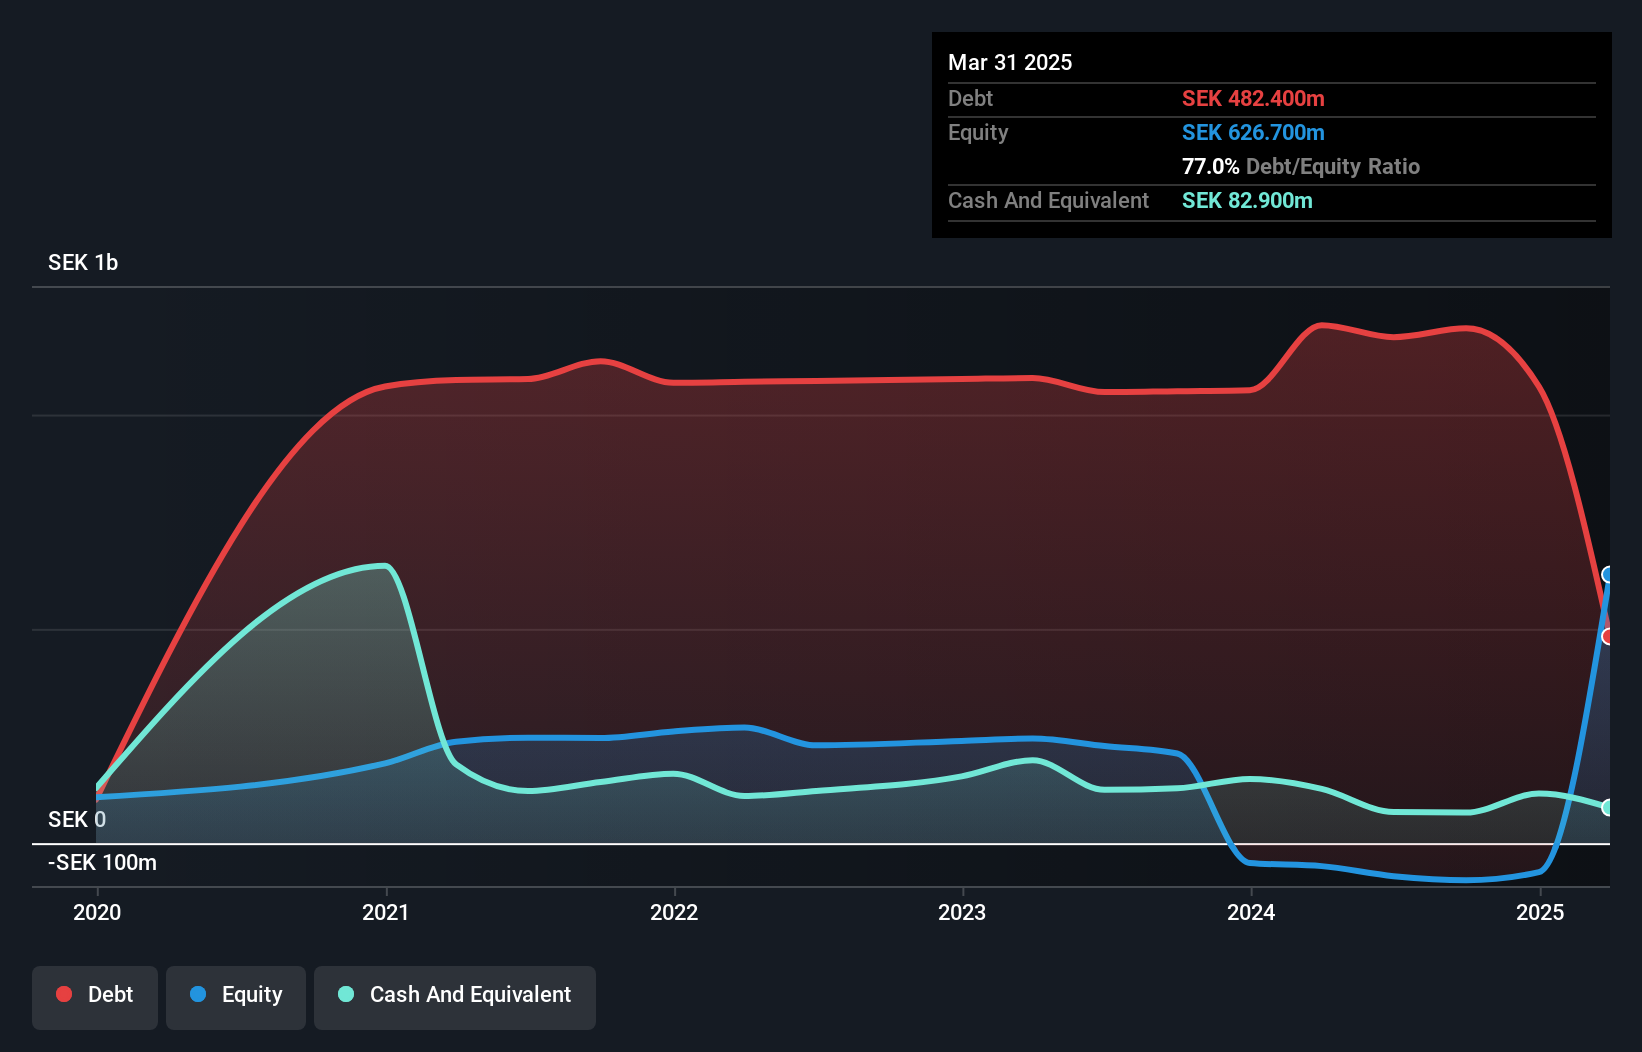This screenshot has height=1052, width=1642.
Task: Click the 77.0% Debt/Equity Ratio text
Action: [x=1301, y=167]
